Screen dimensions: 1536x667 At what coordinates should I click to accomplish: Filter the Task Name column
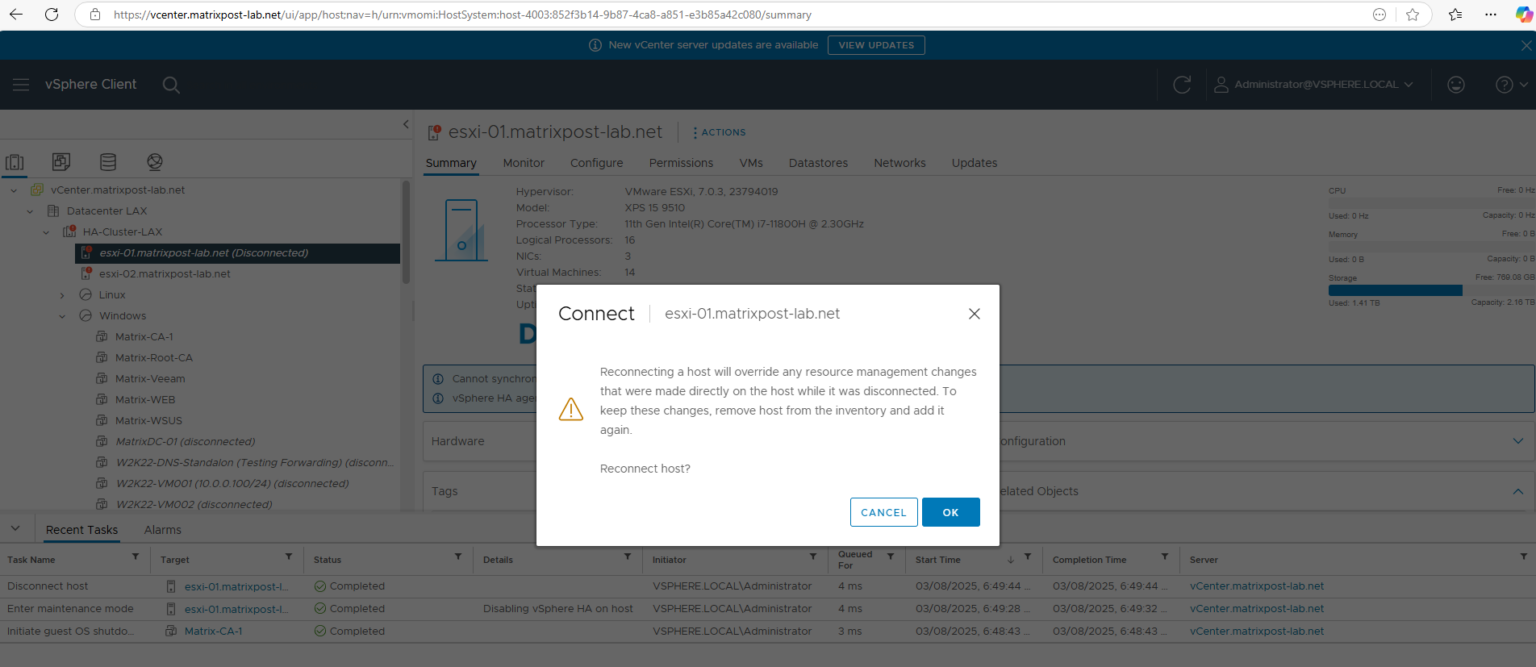tap(137, 559)
